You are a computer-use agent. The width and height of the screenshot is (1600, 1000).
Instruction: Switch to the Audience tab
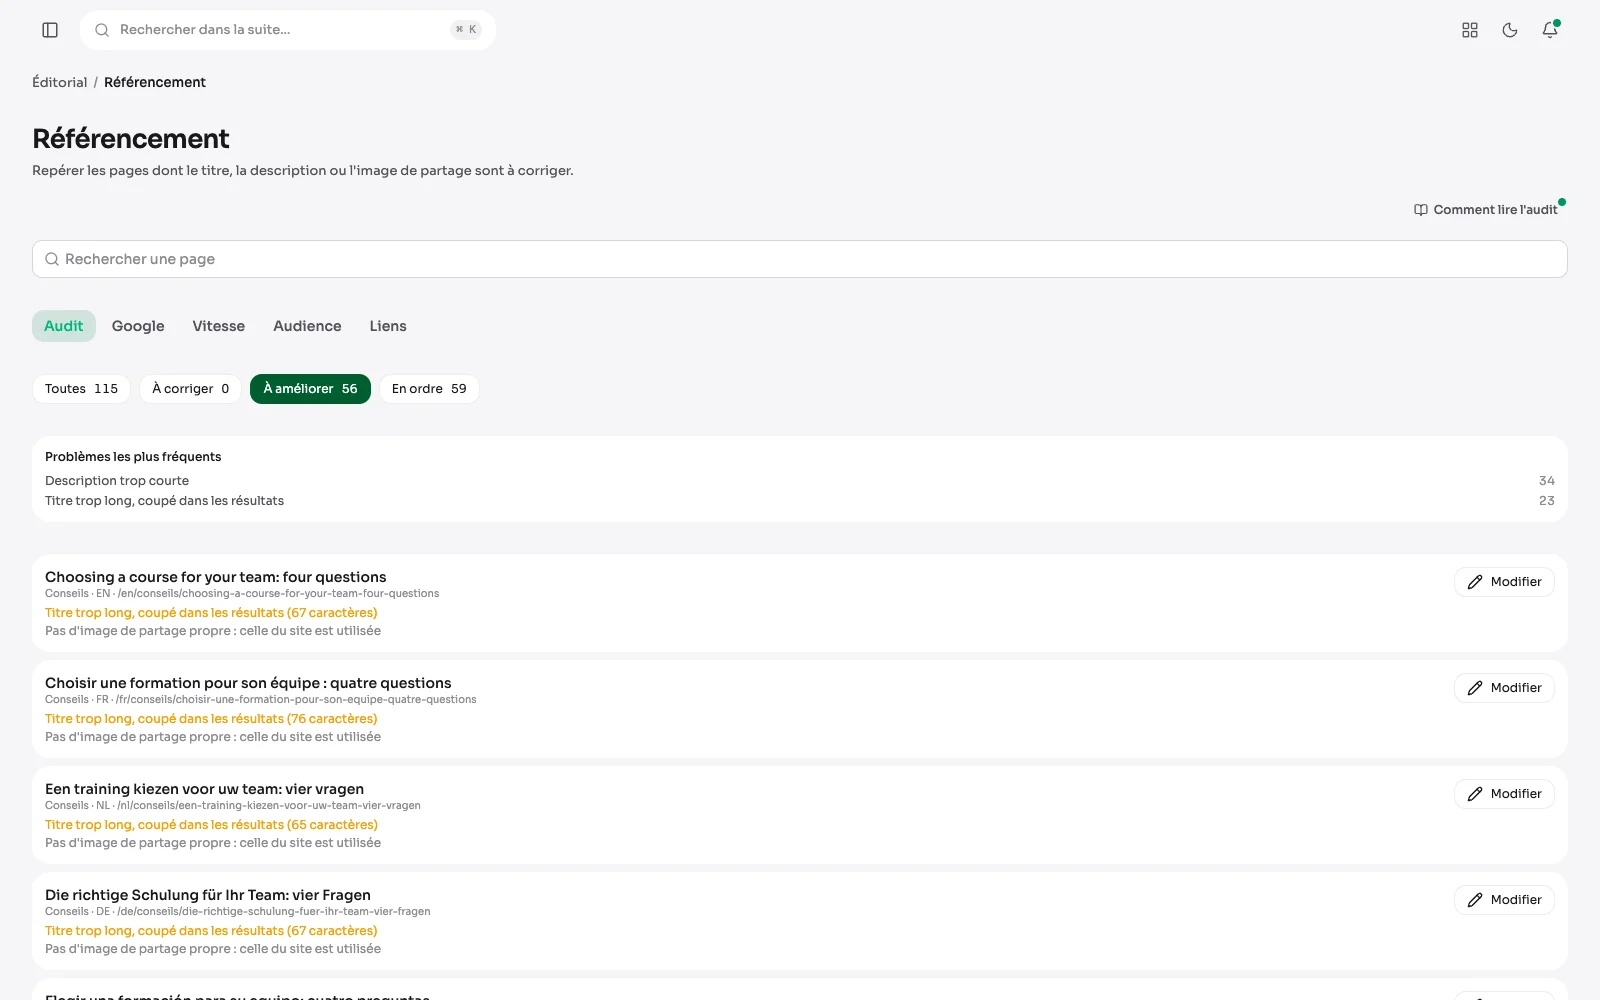[x=307, y=326]
